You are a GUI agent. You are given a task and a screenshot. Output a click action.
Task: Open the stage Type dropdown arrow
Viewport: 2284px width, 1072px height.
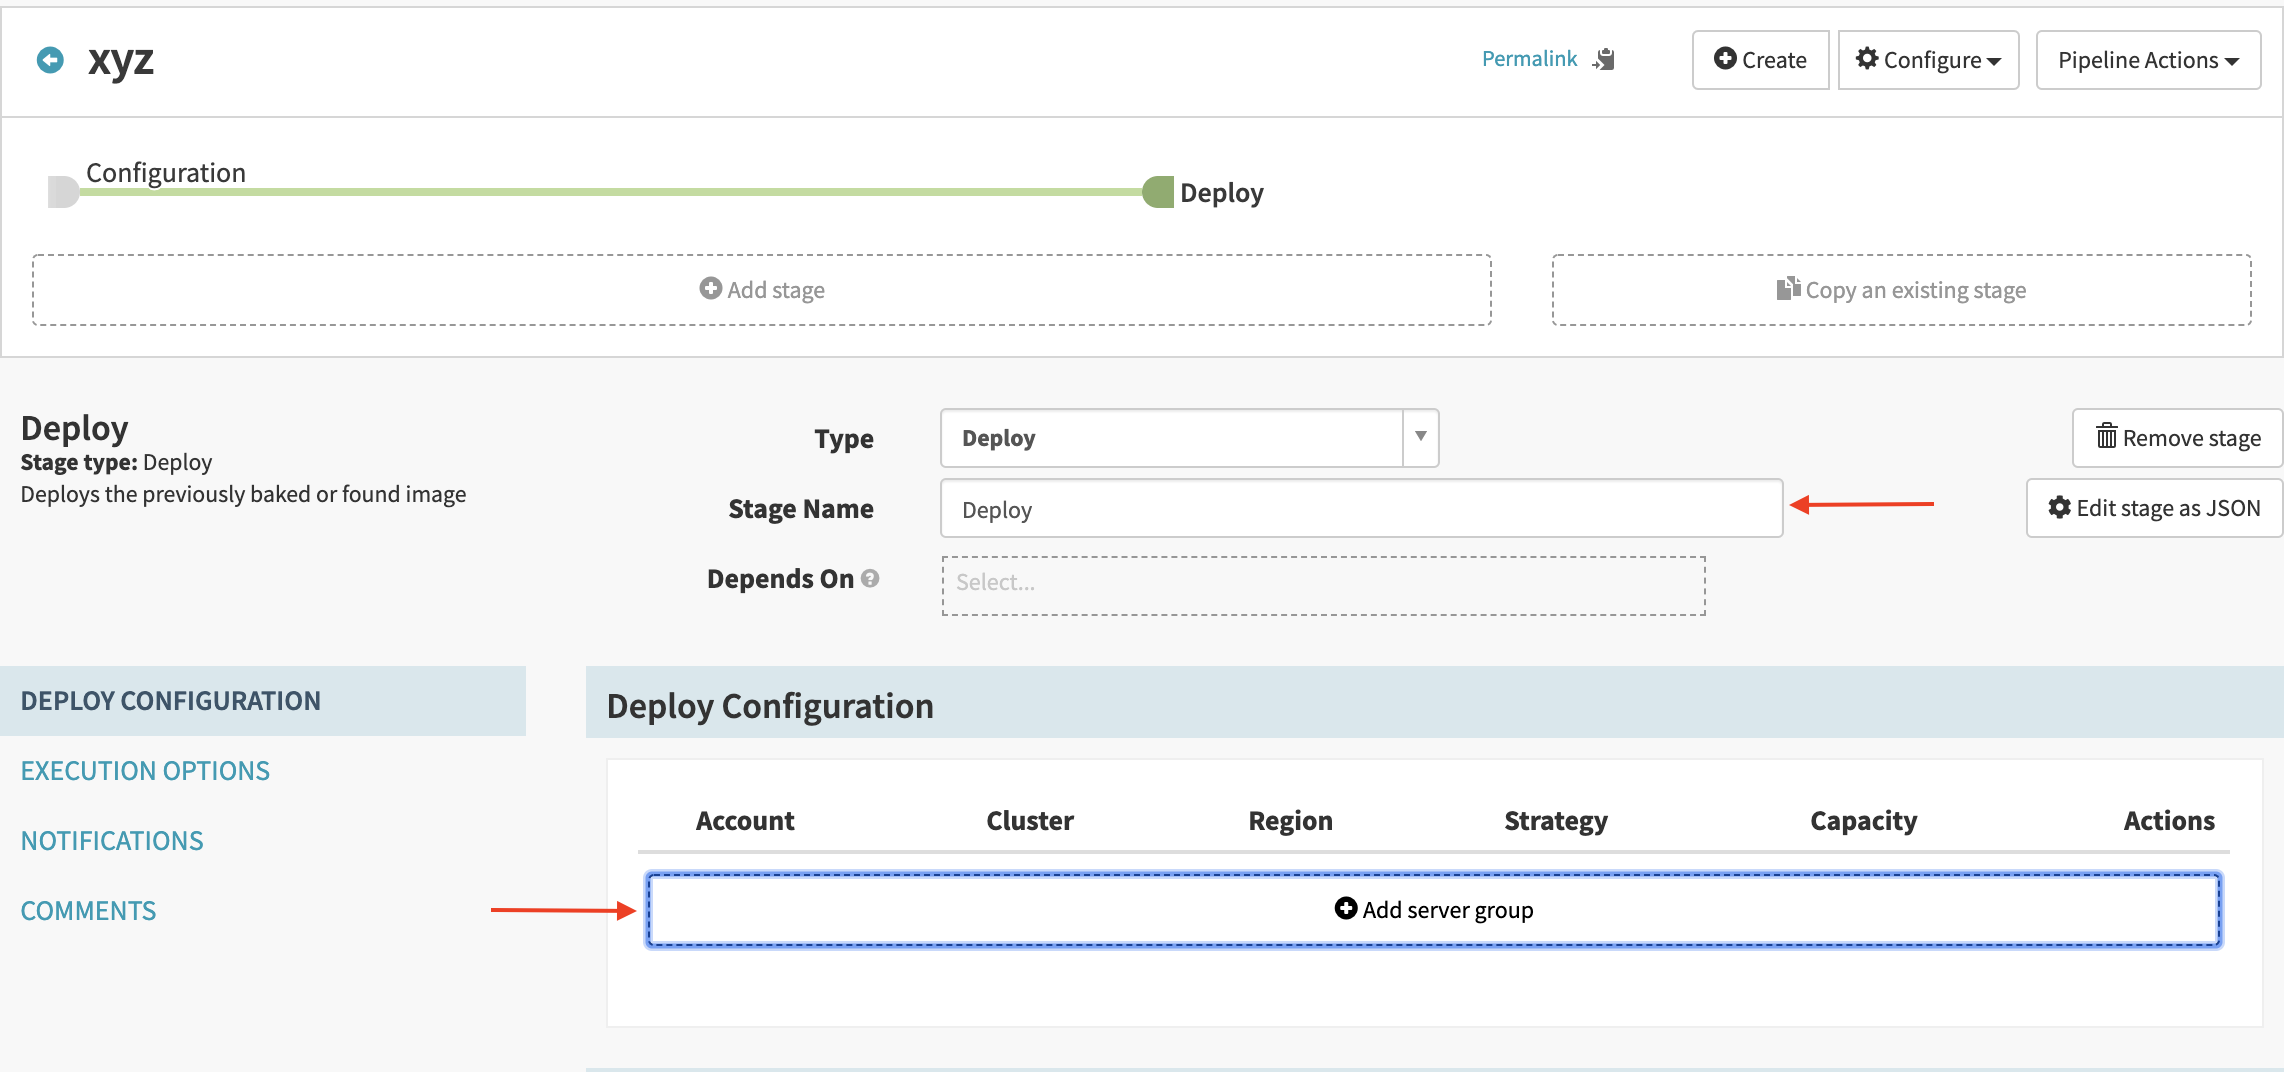point(1420,437)
